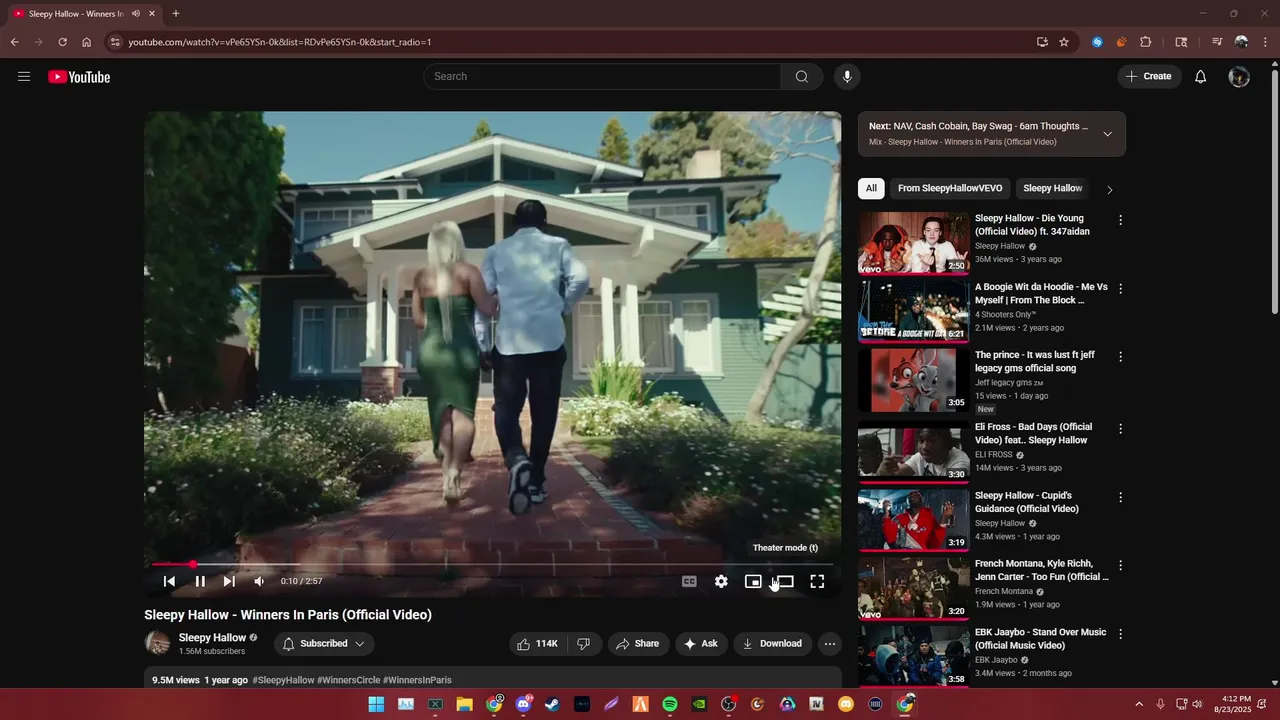Download the video
Viewport: 1280px width, 720px height.
(x=772, y=644)
